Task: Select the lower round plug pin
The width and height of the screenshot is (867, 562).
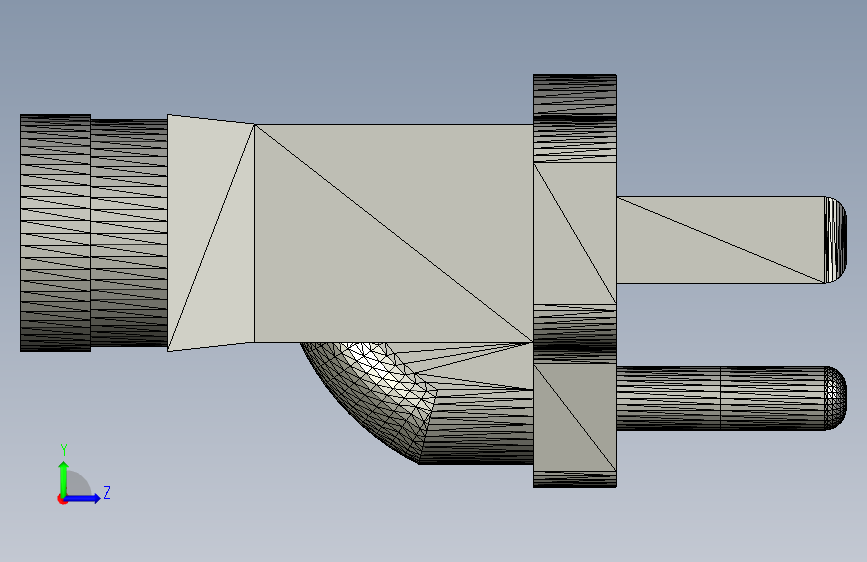Action: point(731,398)
